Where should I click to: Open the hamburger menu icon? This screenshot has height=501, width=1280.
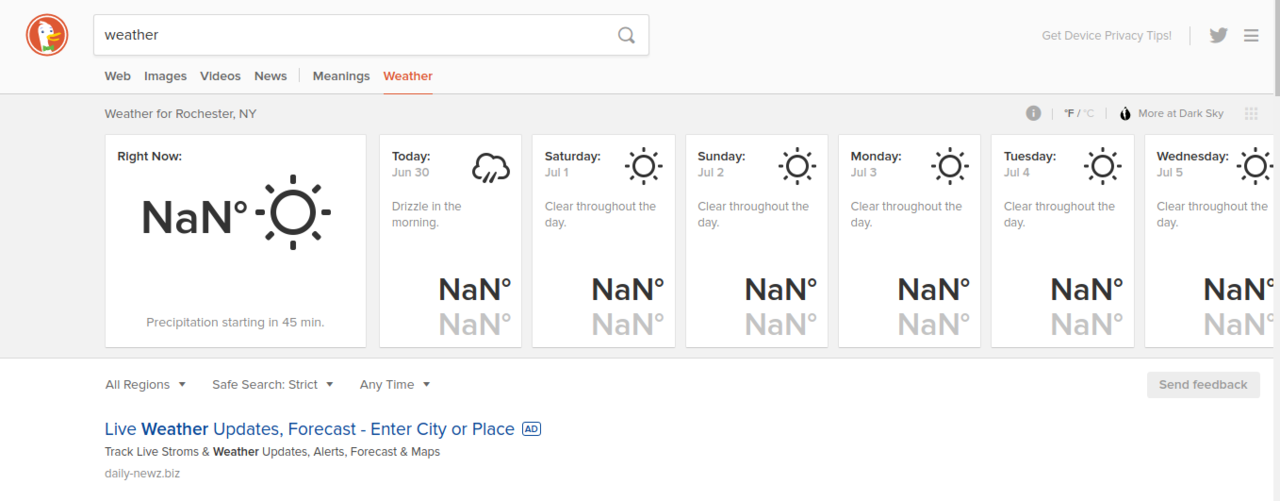pyautogui.click(x=1251, y=35)
